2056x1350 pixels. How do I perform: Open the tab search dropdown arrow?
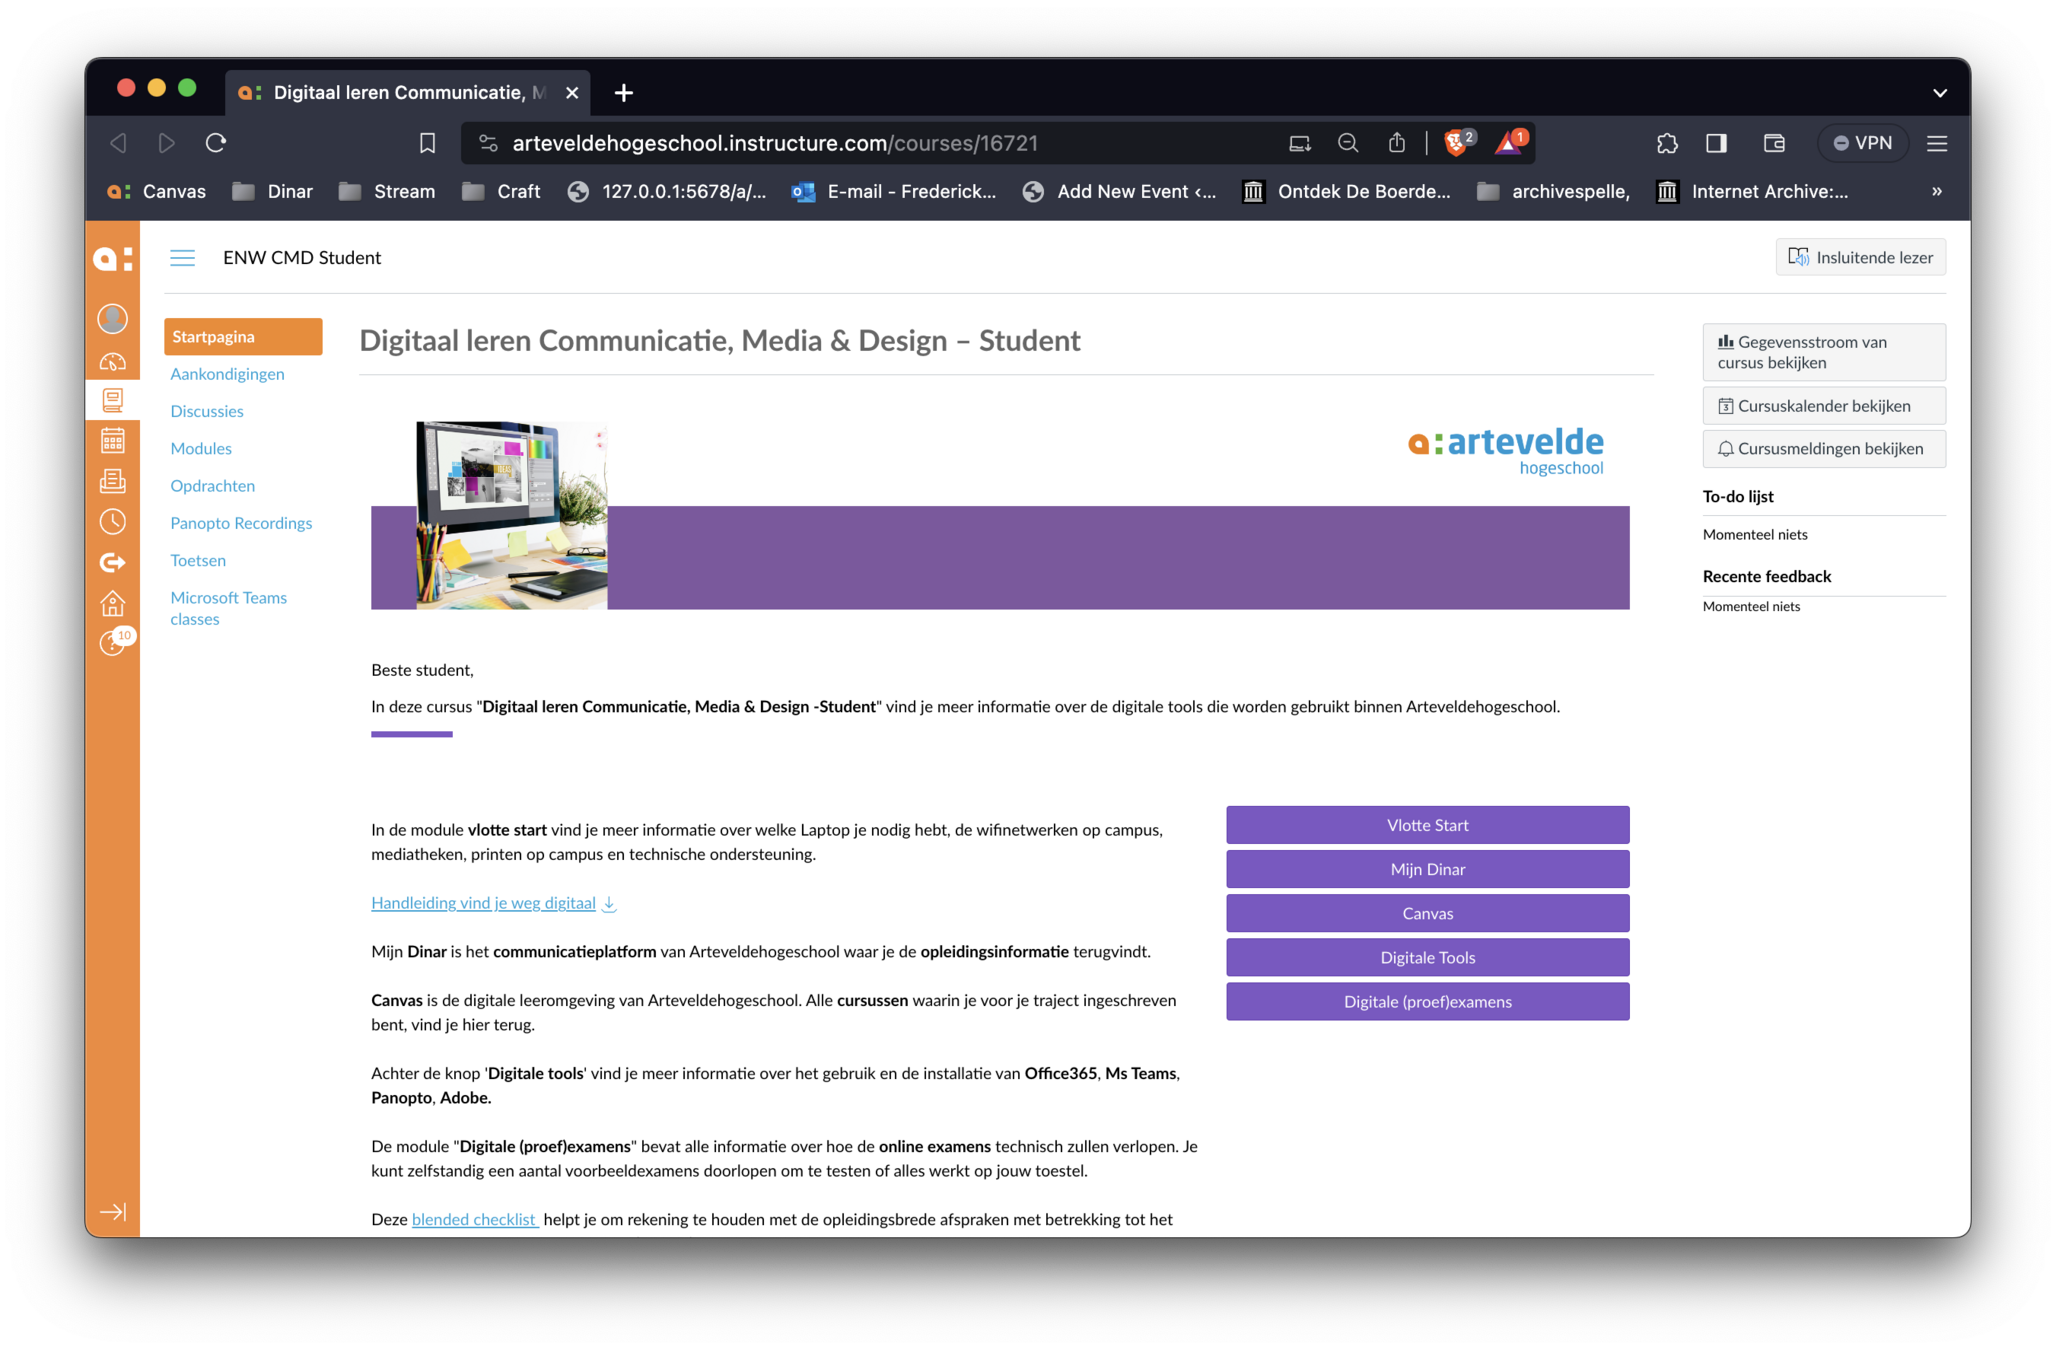pyautogui.click(x=1939, y=92)
